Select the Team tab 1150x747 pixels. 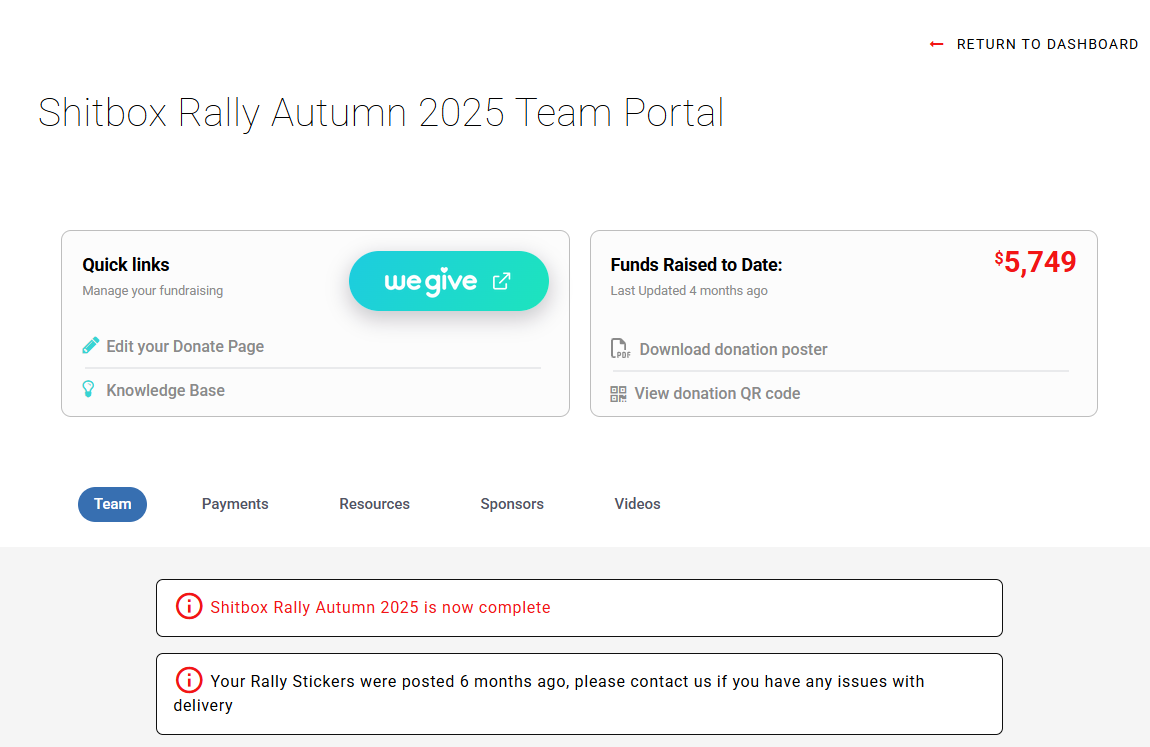(112, 504)
